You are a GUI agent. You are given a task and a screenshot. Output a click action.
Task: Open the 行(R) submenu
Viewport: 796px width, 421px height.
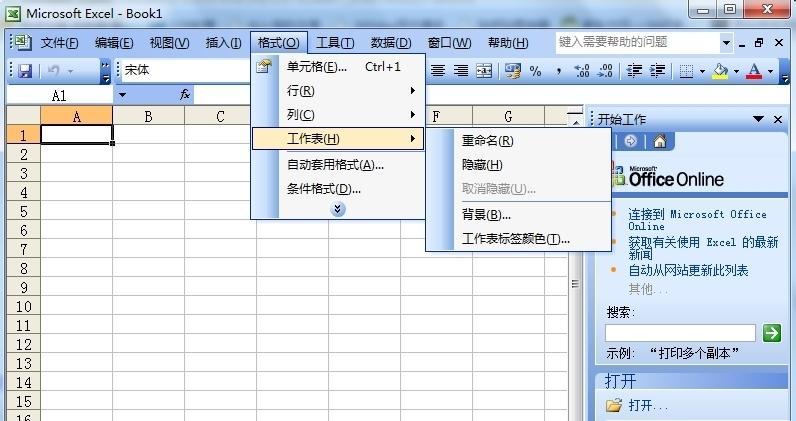tap(338, 91)
